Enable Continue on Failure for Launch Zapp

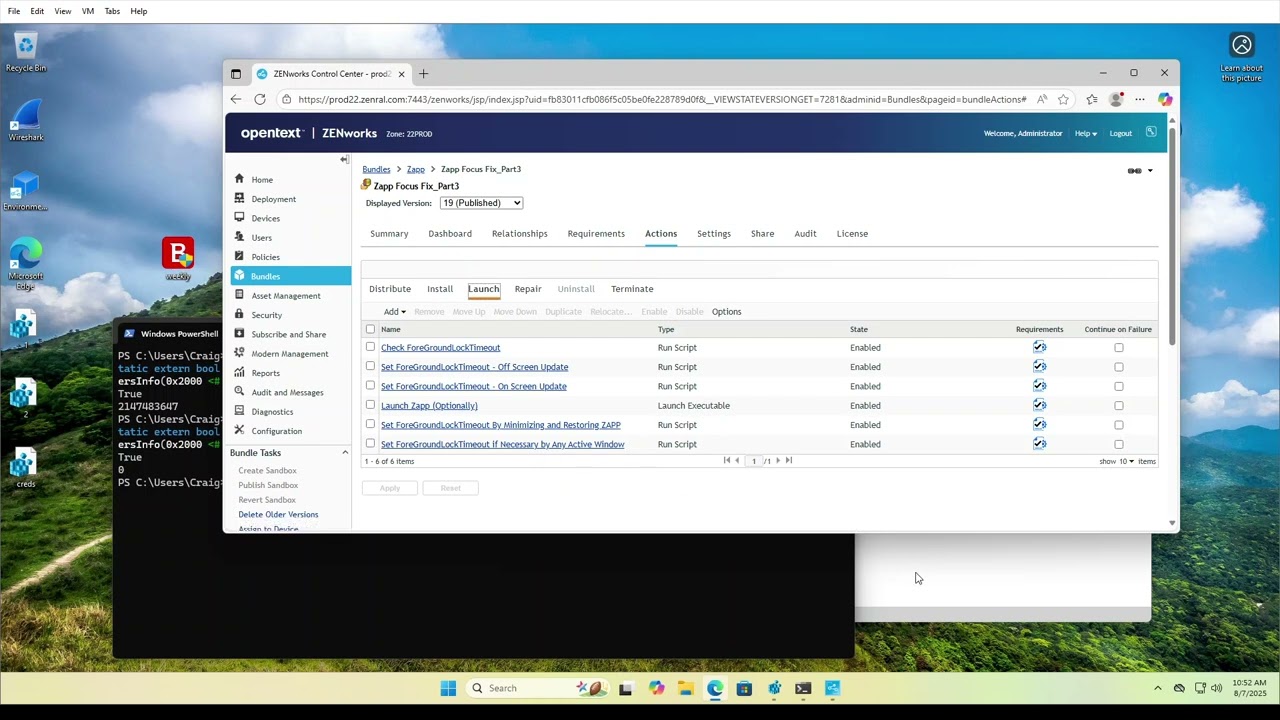coord(1119,406)
